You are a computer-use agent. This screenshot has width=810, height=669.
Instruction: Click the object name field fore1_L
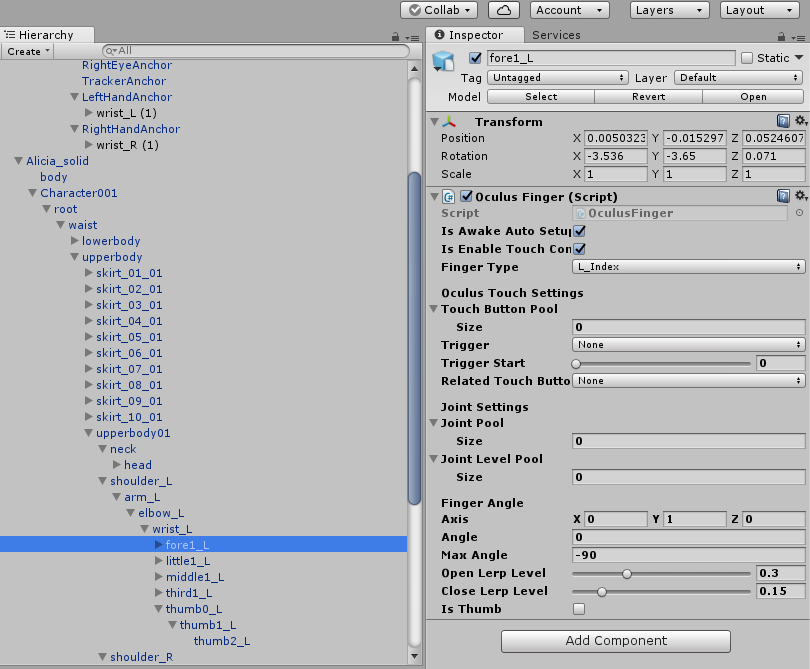[611, 58]
